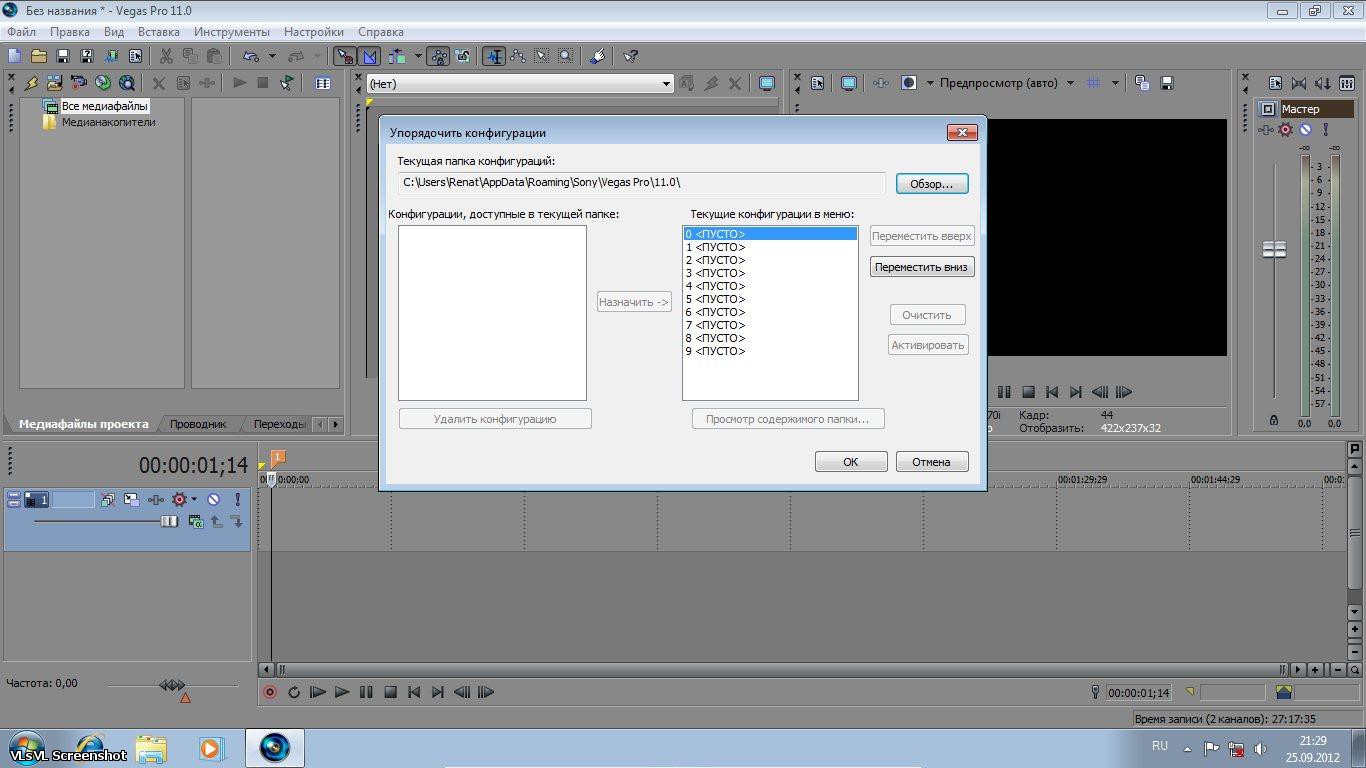
Task: Open the Инструменты menu
Action: (x=231, y=32)
